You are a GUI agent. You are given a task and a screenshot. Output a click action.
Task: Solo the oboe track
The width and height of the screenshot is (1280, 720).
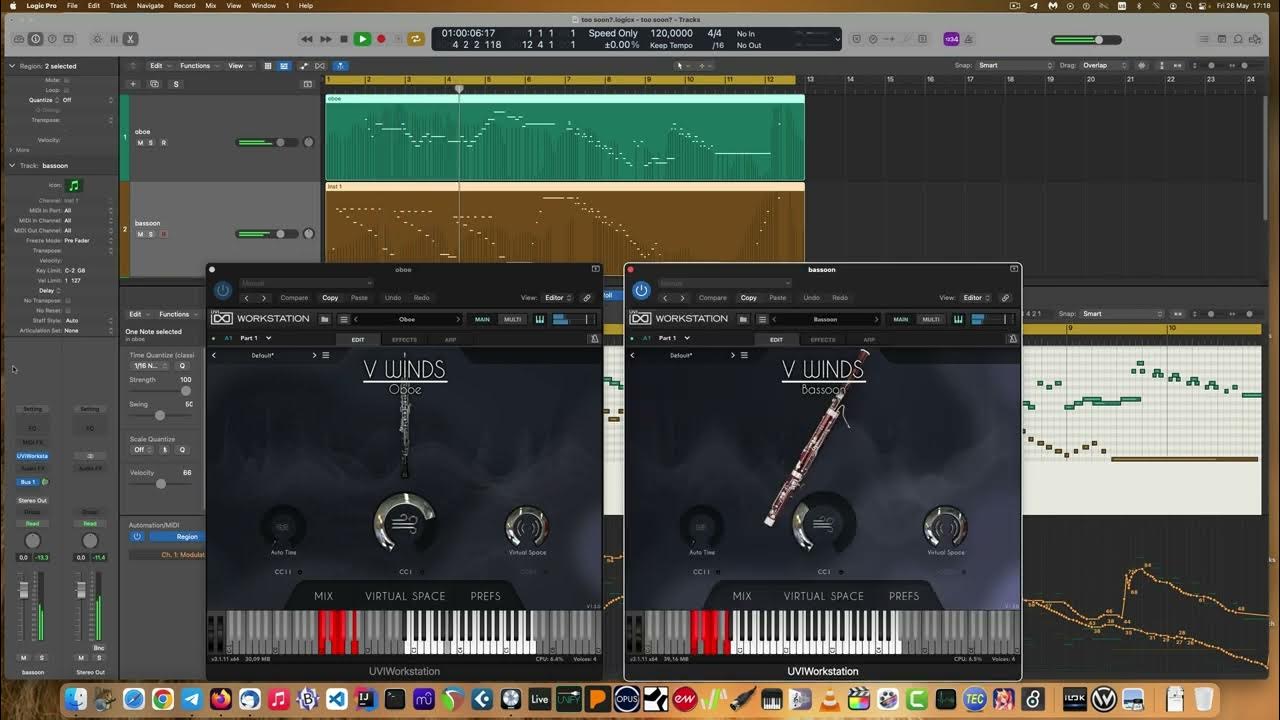coord(151,143)
